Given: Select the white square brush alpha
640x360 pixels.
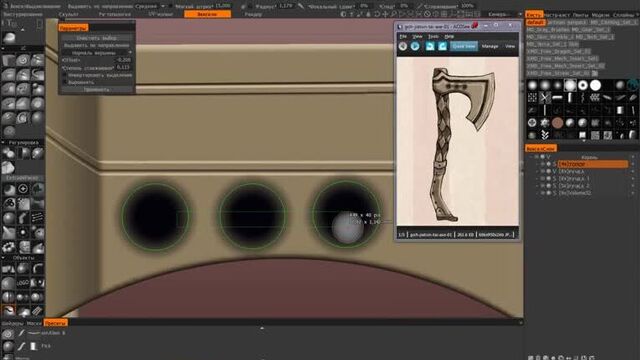Looking at the screenshot, I should (583, 135).
